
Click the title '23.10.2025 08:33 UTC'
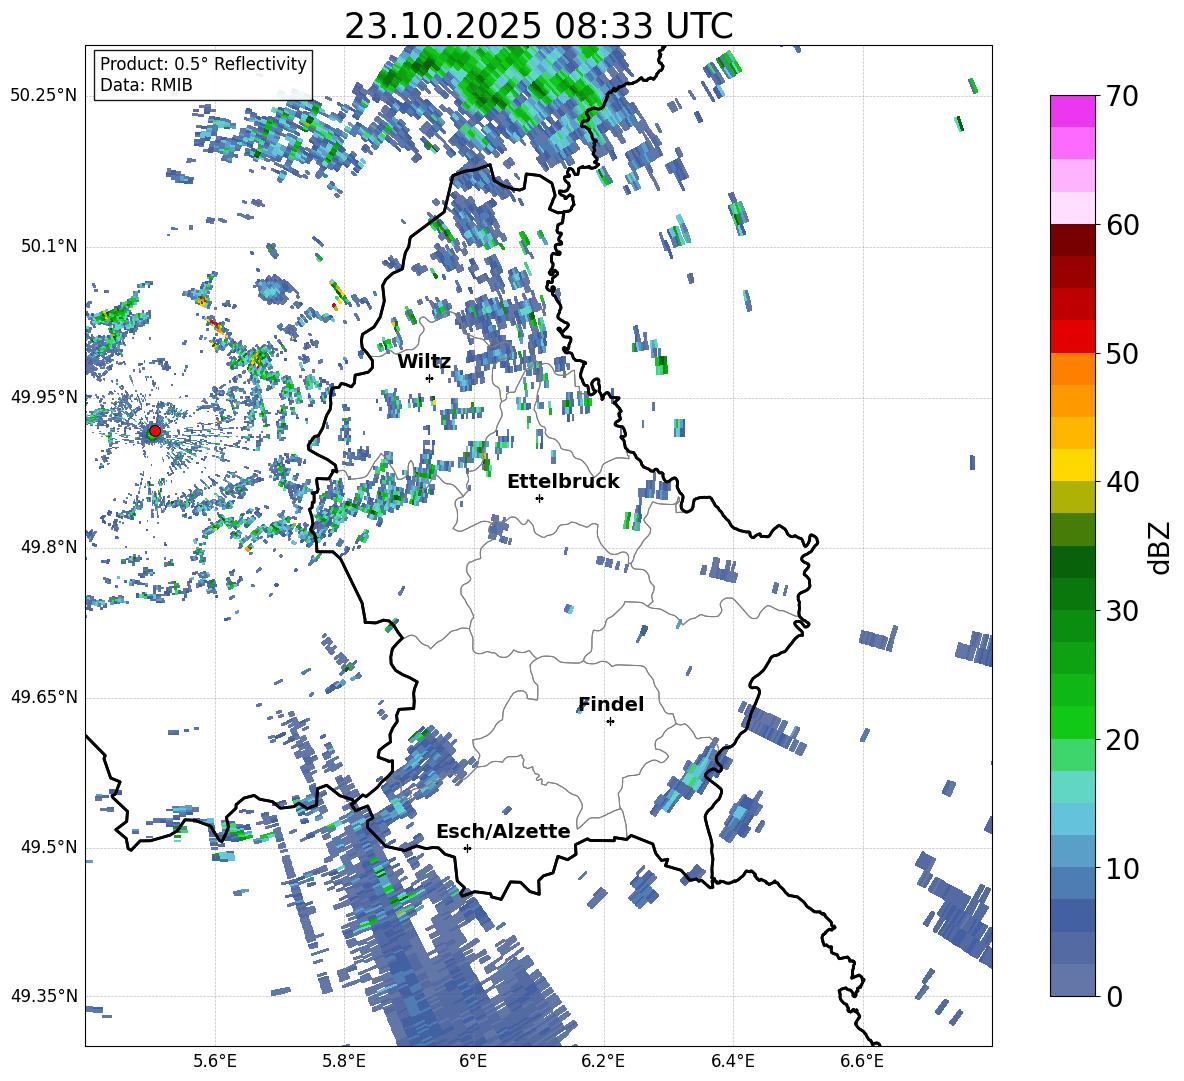pyautogui.click(x=538, y=26)
